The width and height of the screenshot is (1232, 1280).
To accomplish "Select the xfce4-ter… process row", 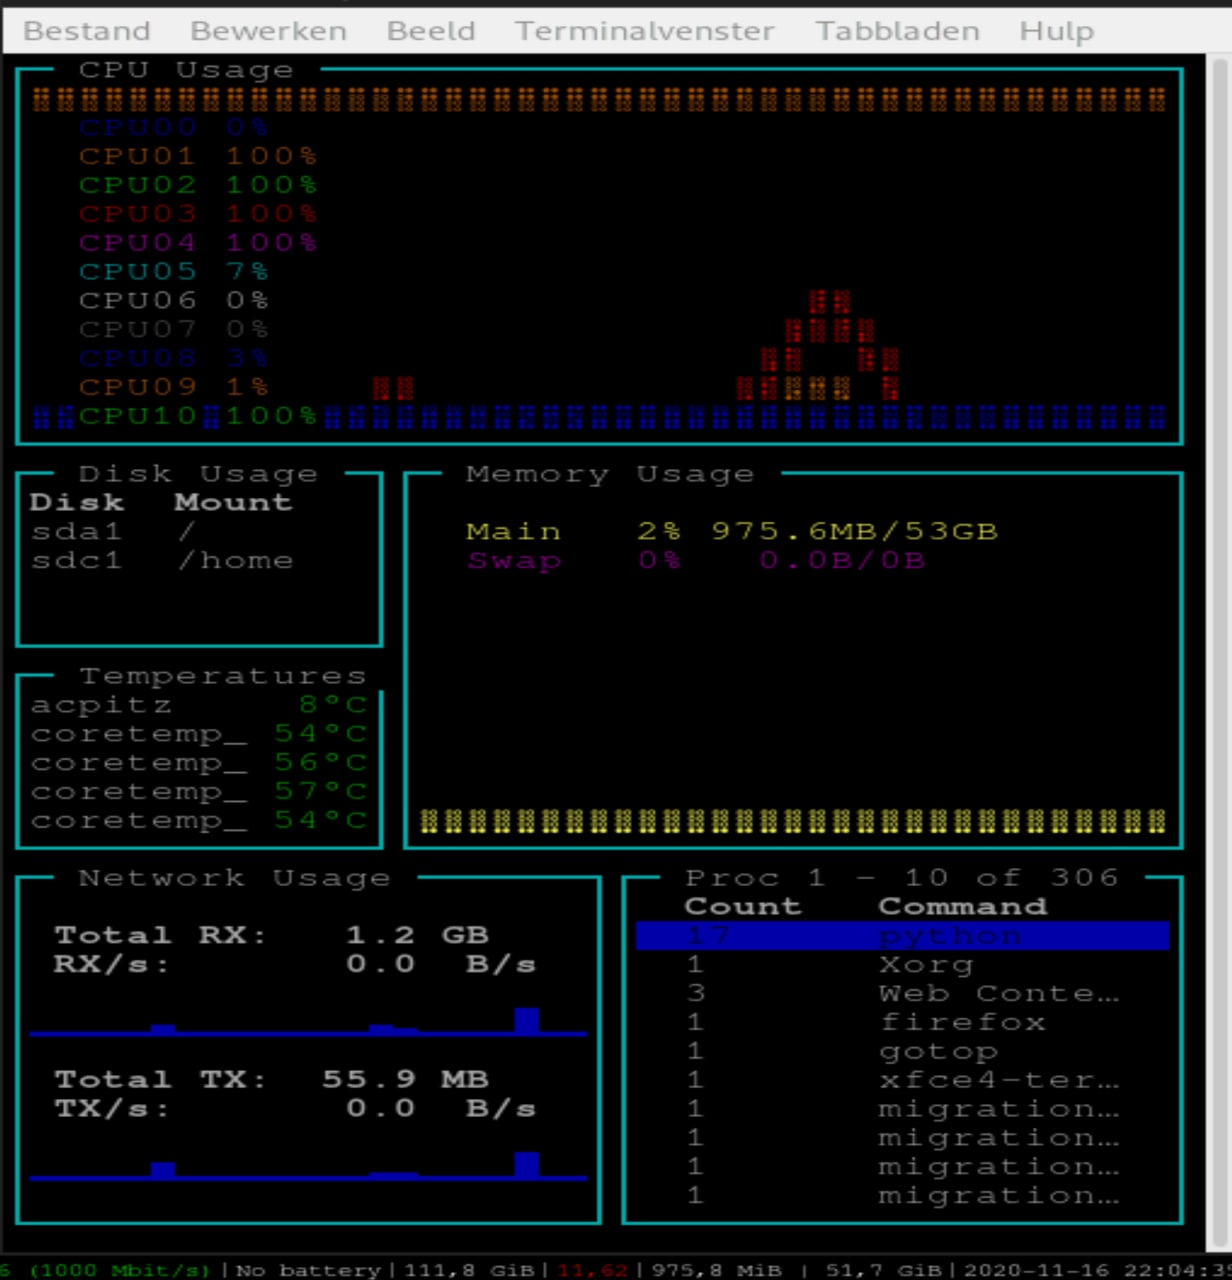I will [x=997, y=1080].
